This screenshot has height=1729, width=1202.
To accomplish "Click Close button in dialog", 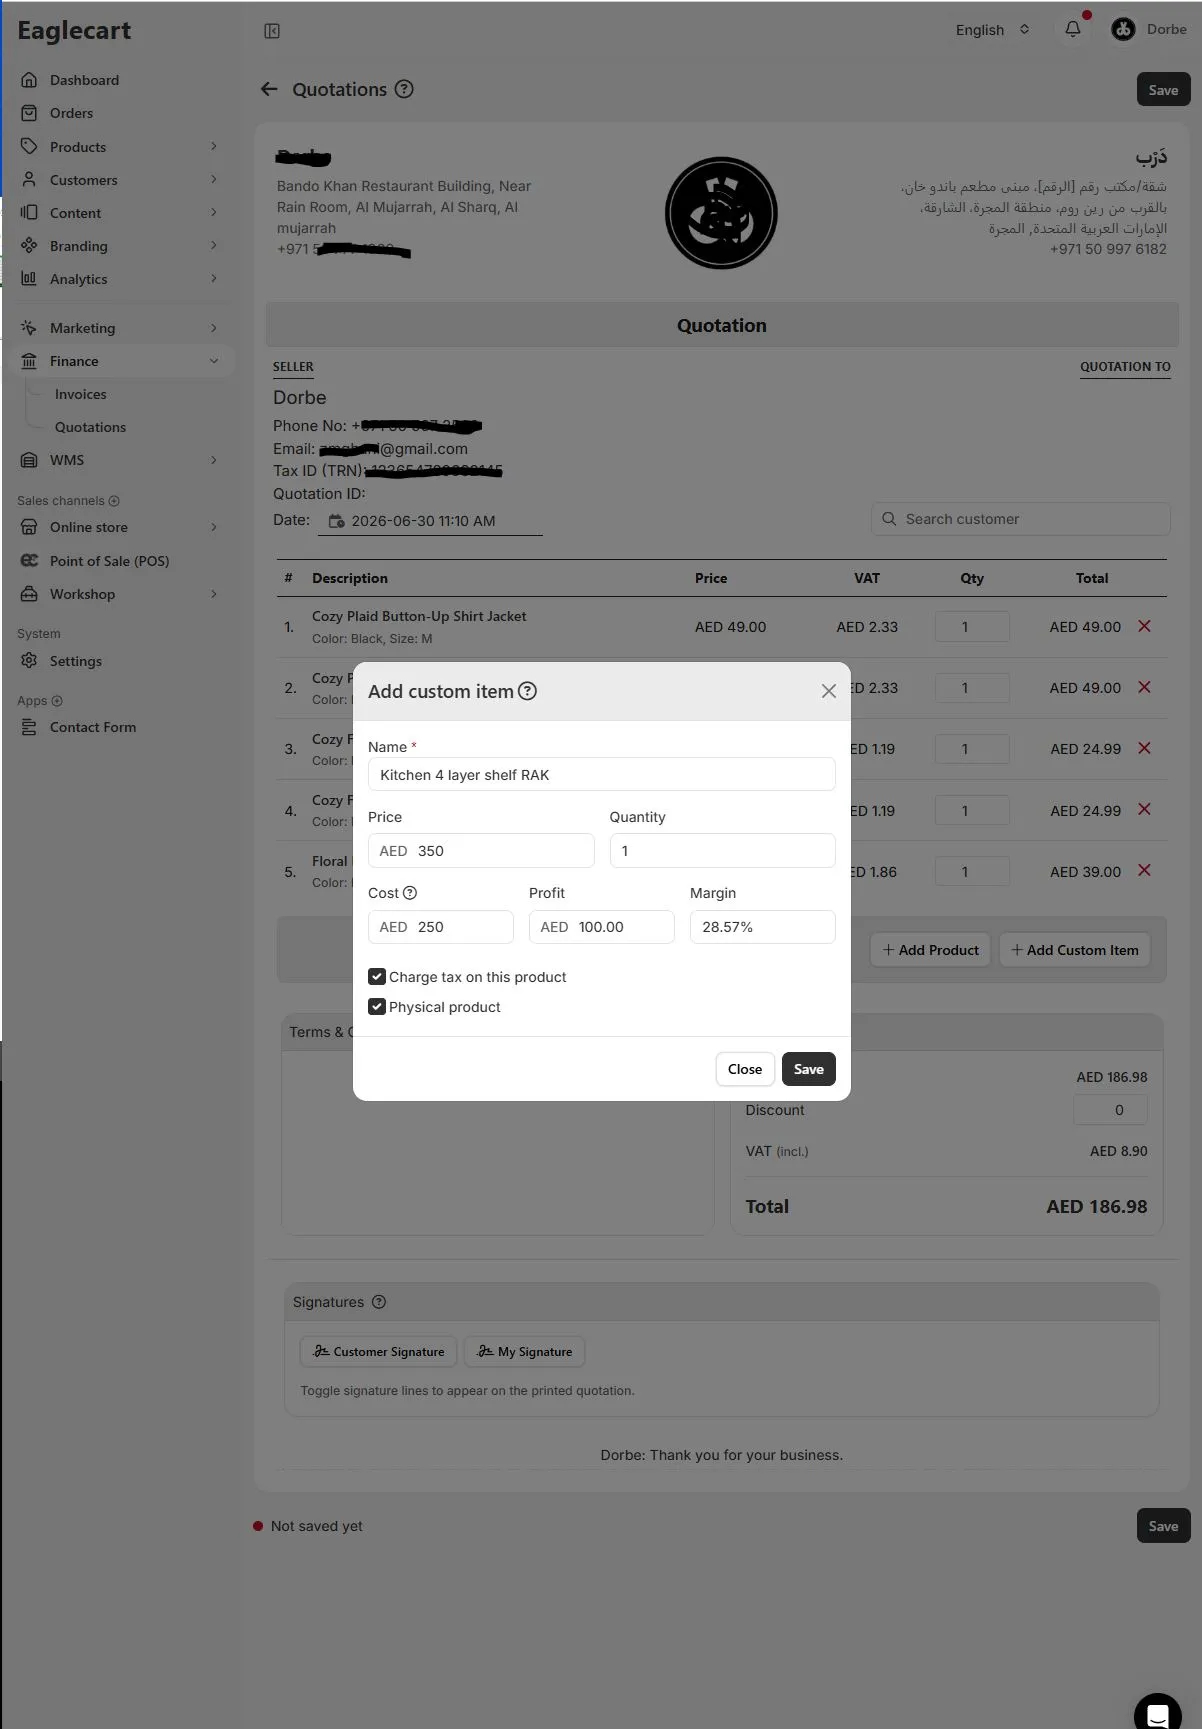I will click(x=745, y=1069).
